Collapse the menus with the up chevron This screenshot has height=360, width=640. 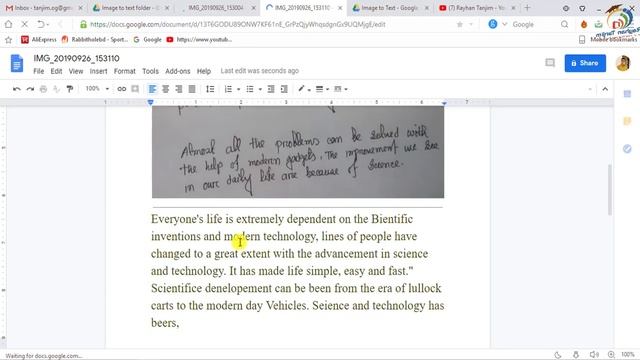click(605, 89)
